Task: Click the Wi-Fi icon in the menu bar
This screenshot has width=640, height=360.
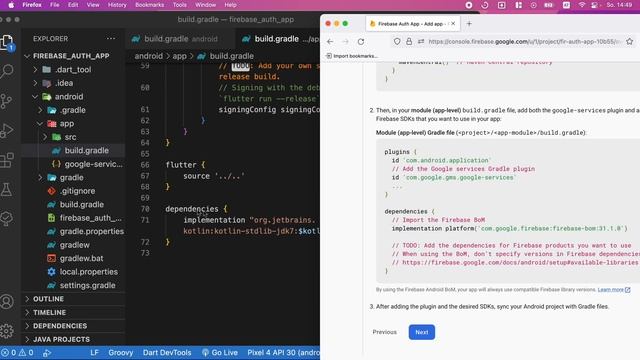Action: [582, 5]
